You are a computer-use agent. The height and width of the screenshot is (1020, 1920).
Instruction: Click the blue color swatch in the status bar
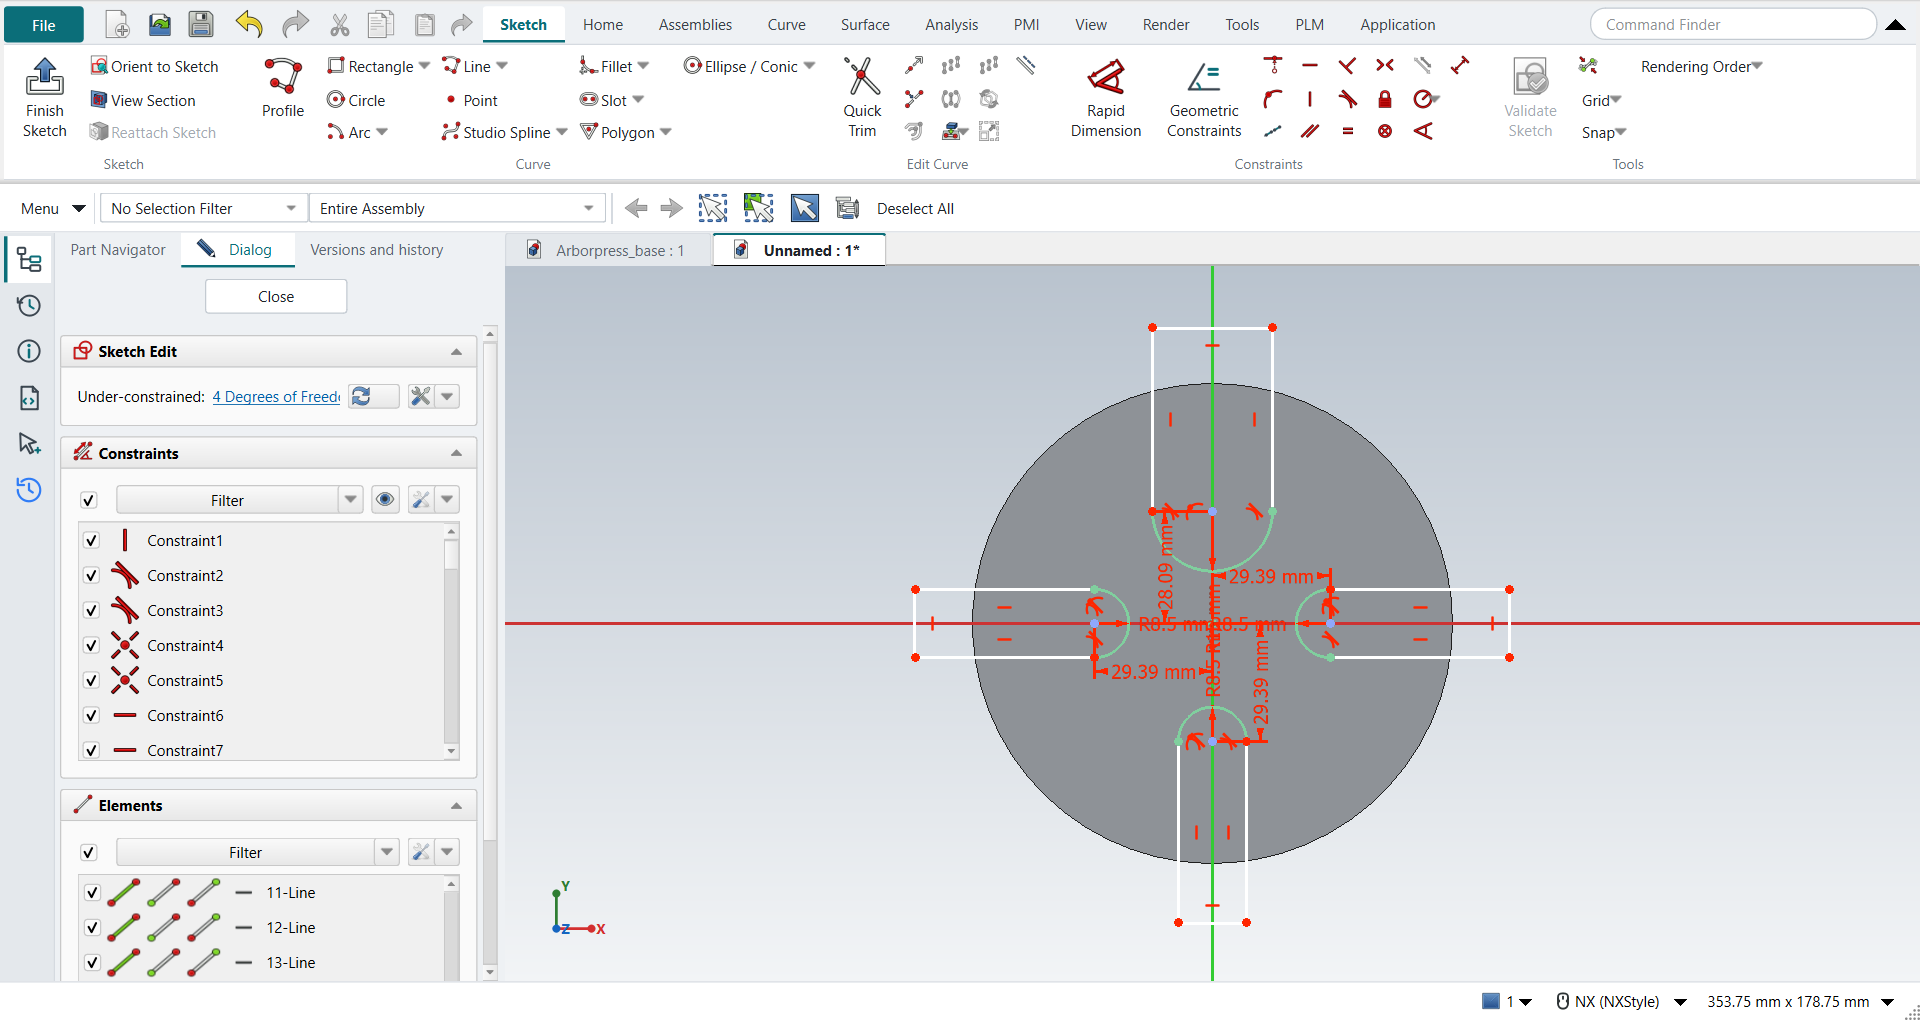pyautogui.click(x=1491, y=1001)
